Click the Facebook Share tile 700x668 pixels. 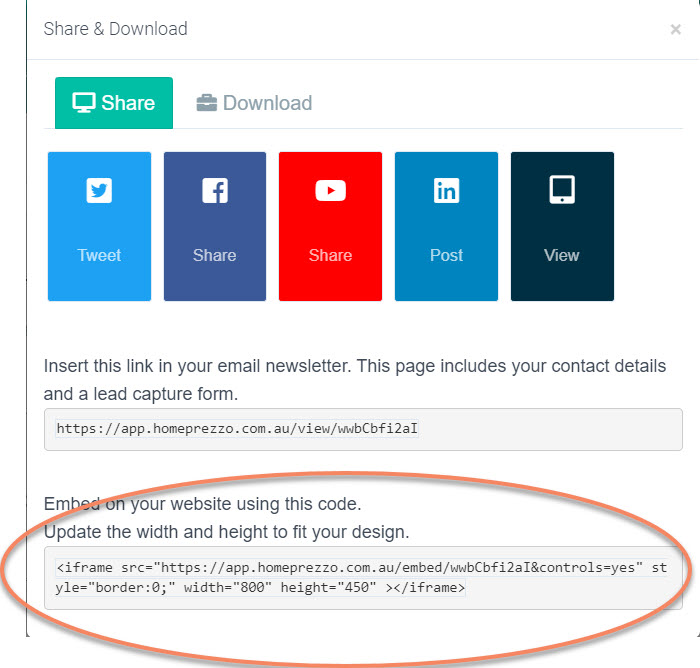point(215,226)
